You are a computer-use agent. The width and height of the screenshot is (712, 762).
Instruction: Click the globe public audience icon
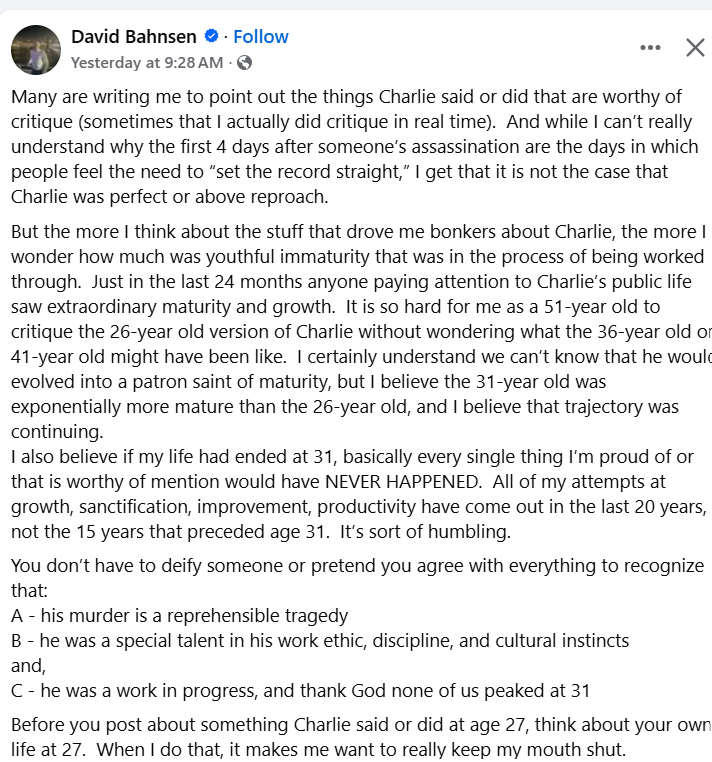244,63
